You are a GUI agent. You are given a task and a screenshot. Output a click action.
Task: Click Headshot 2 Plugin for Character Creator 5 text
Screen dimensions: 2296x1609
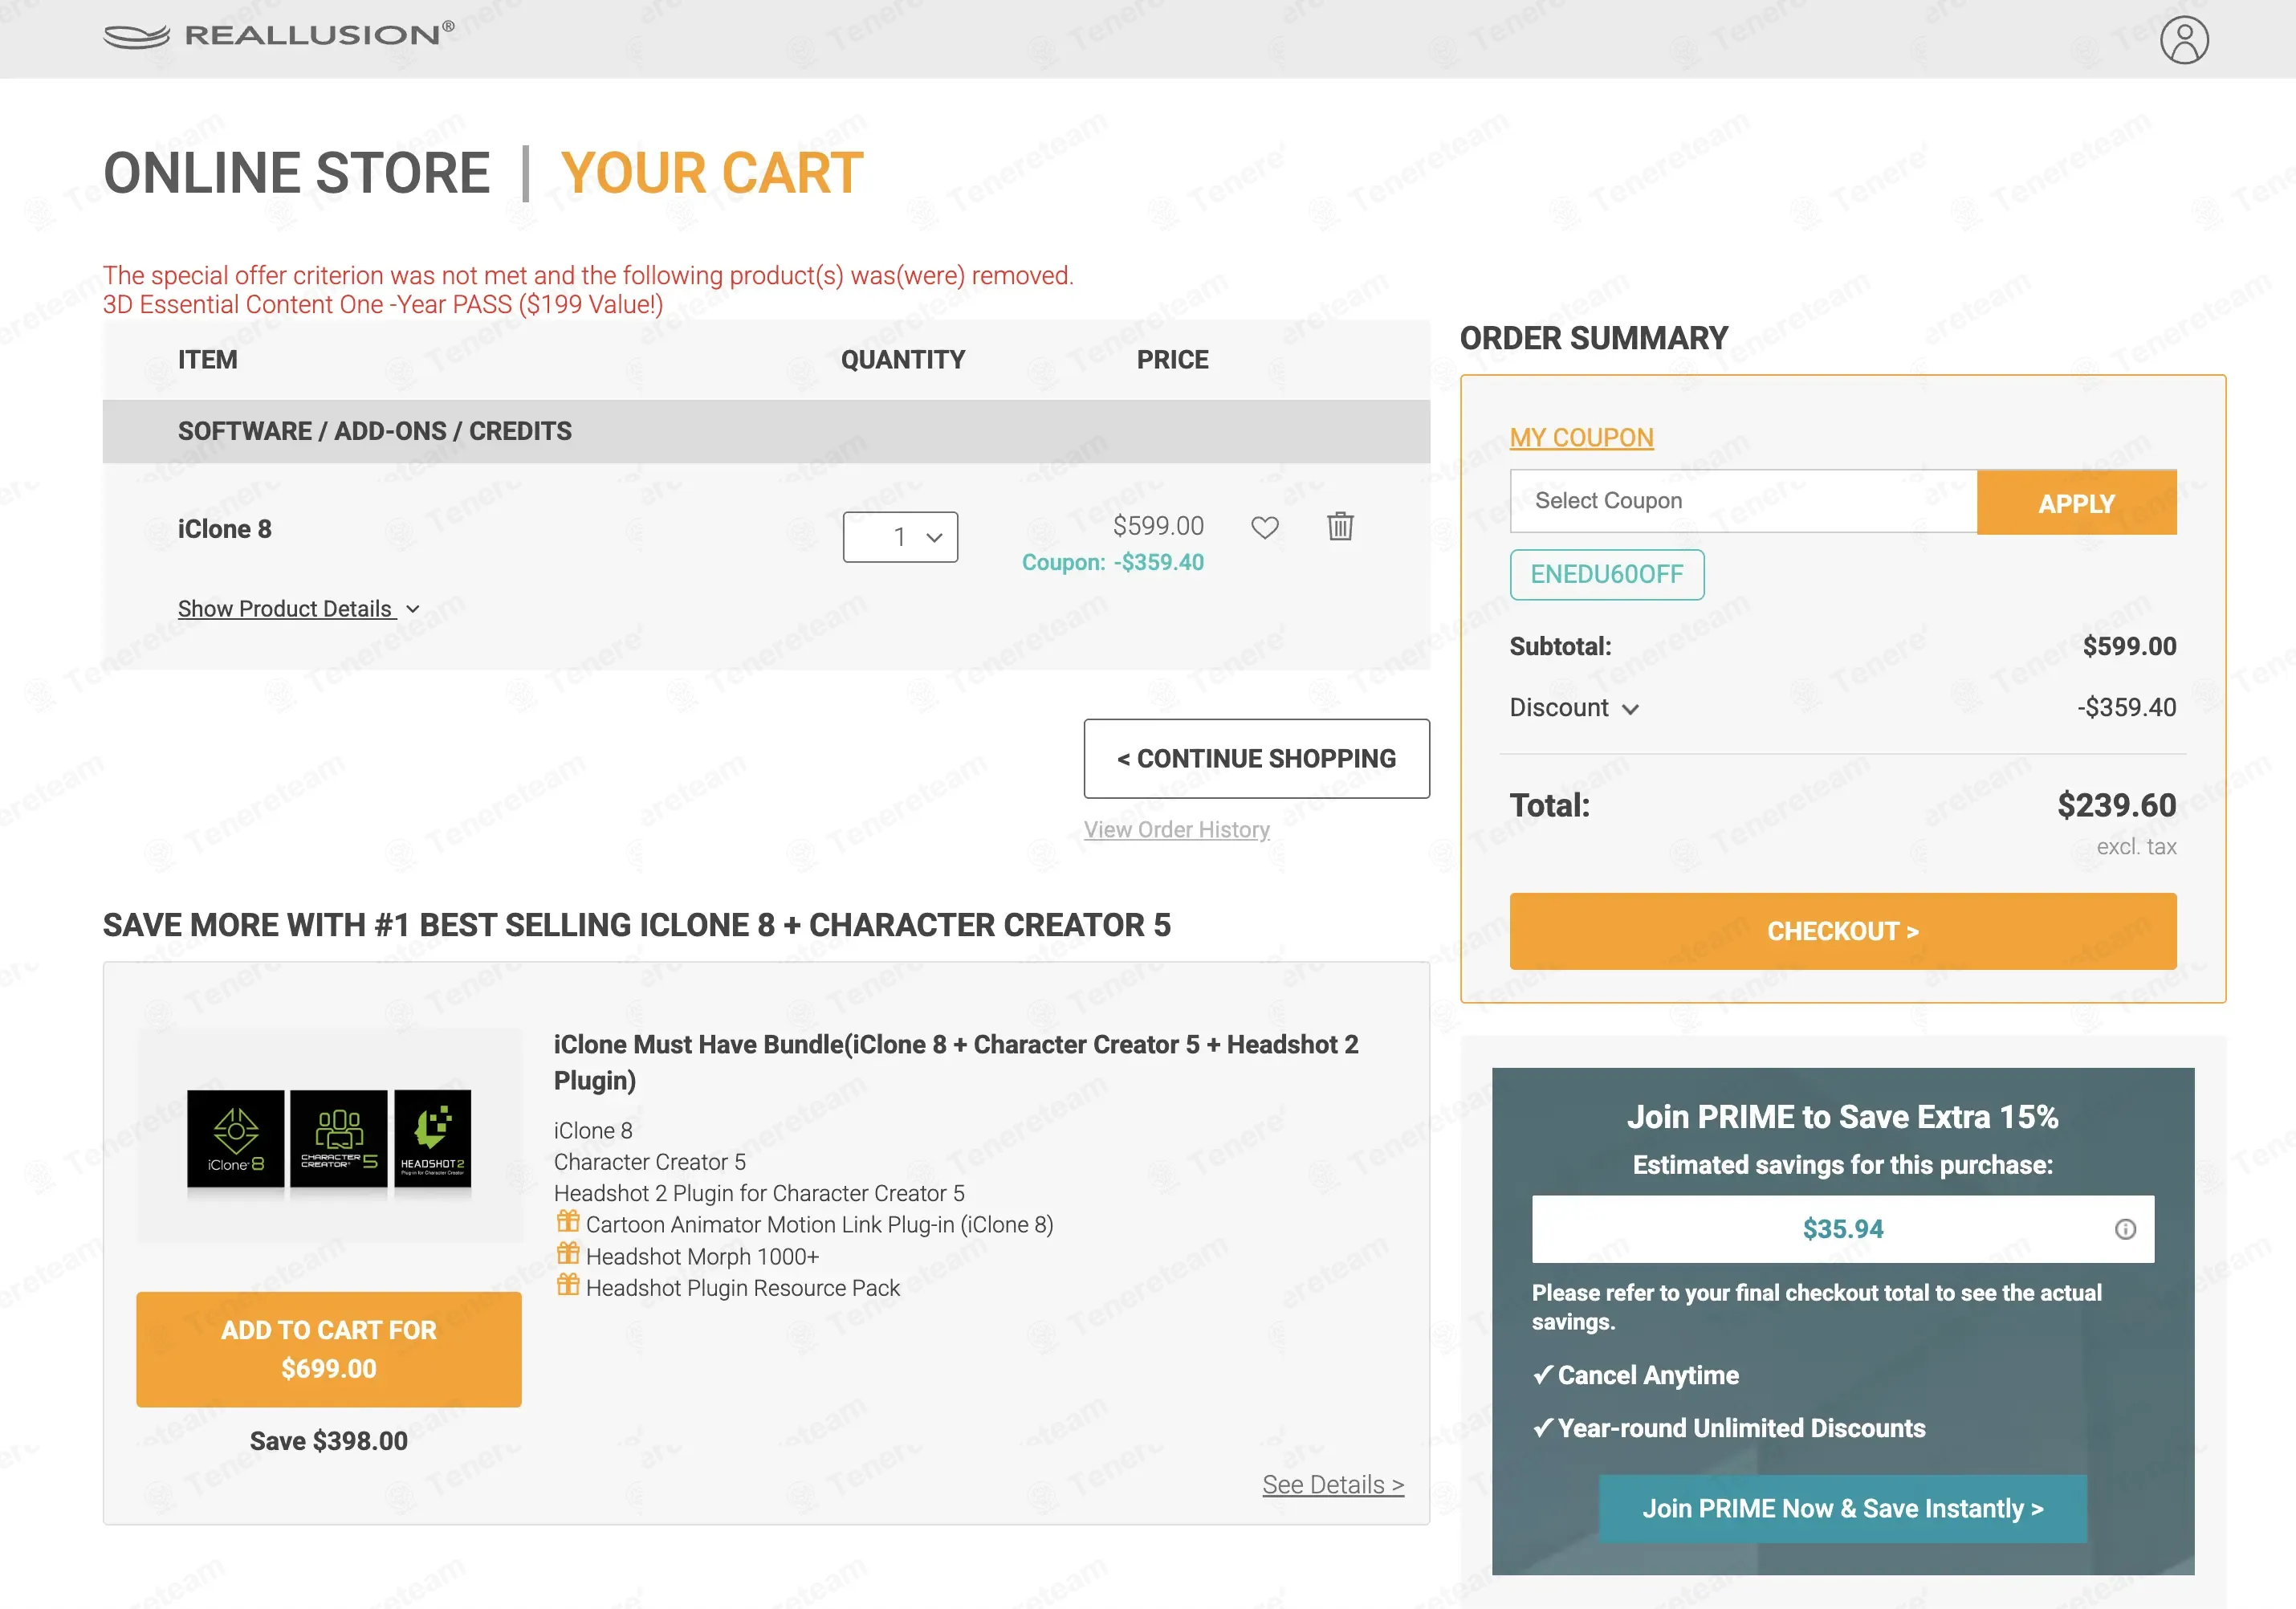pyautogui.click(x=759, y=1193)
